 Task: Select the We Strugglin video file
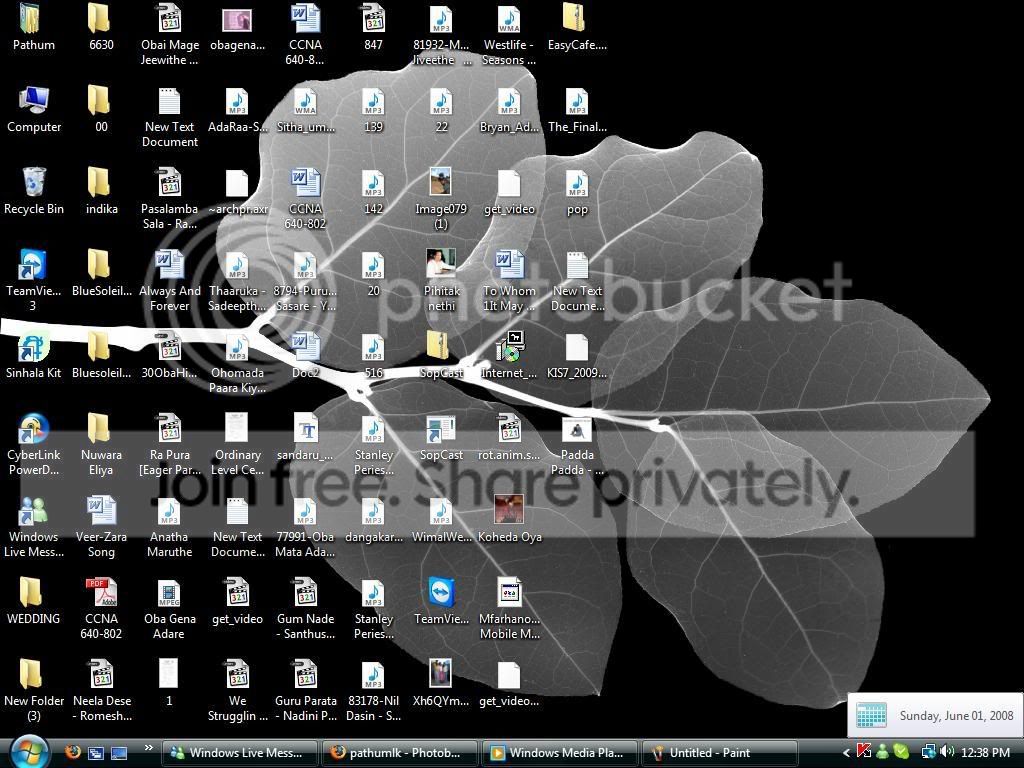[x=237, y=675]
